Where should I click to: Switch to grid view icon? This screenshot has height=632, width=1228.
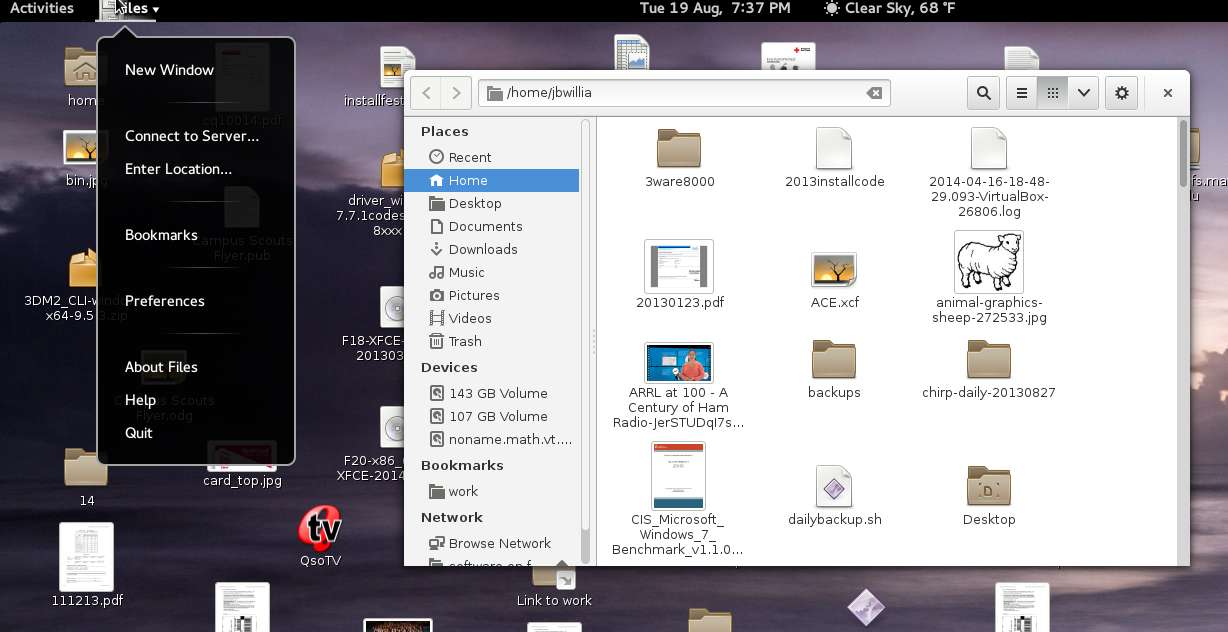[x=1053, y=93]
